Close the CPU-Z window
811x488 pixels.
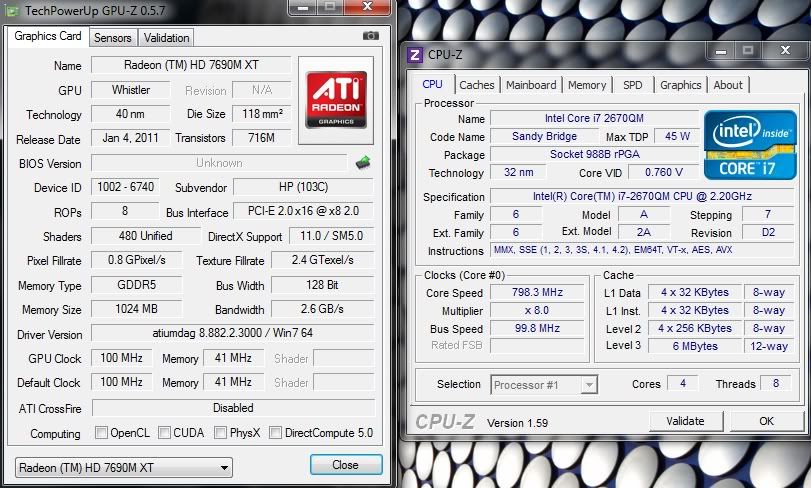tap(785, 50)
